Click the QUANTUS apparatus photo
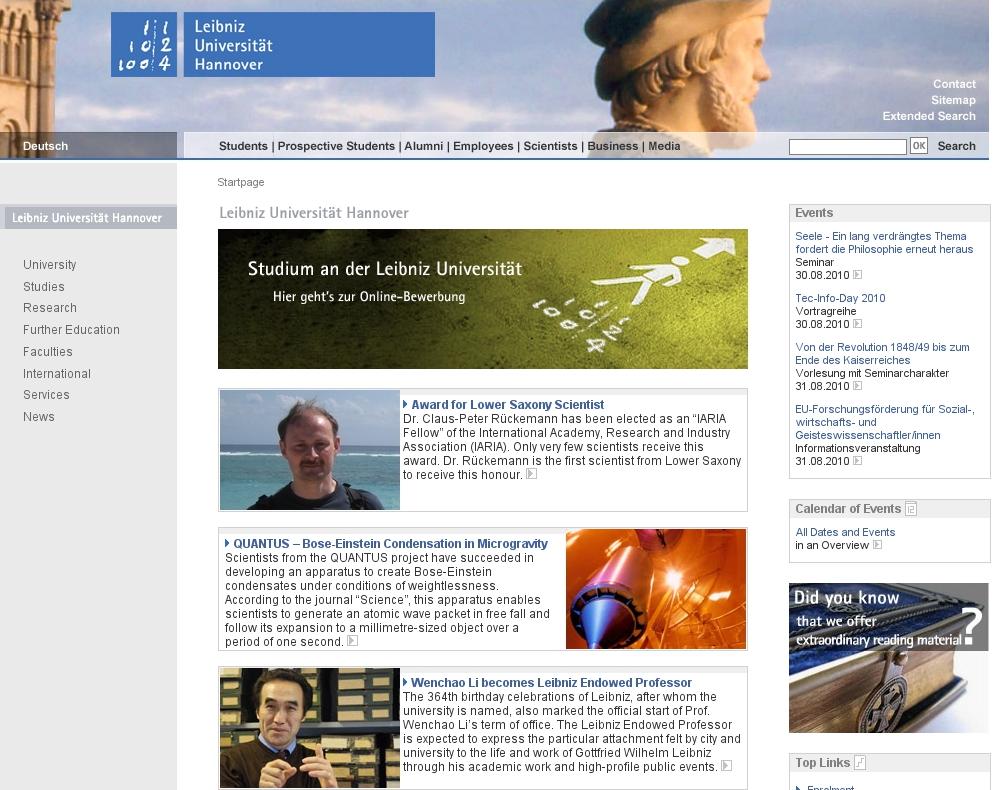Screen dimensions: 1000x790 point(656,589)
